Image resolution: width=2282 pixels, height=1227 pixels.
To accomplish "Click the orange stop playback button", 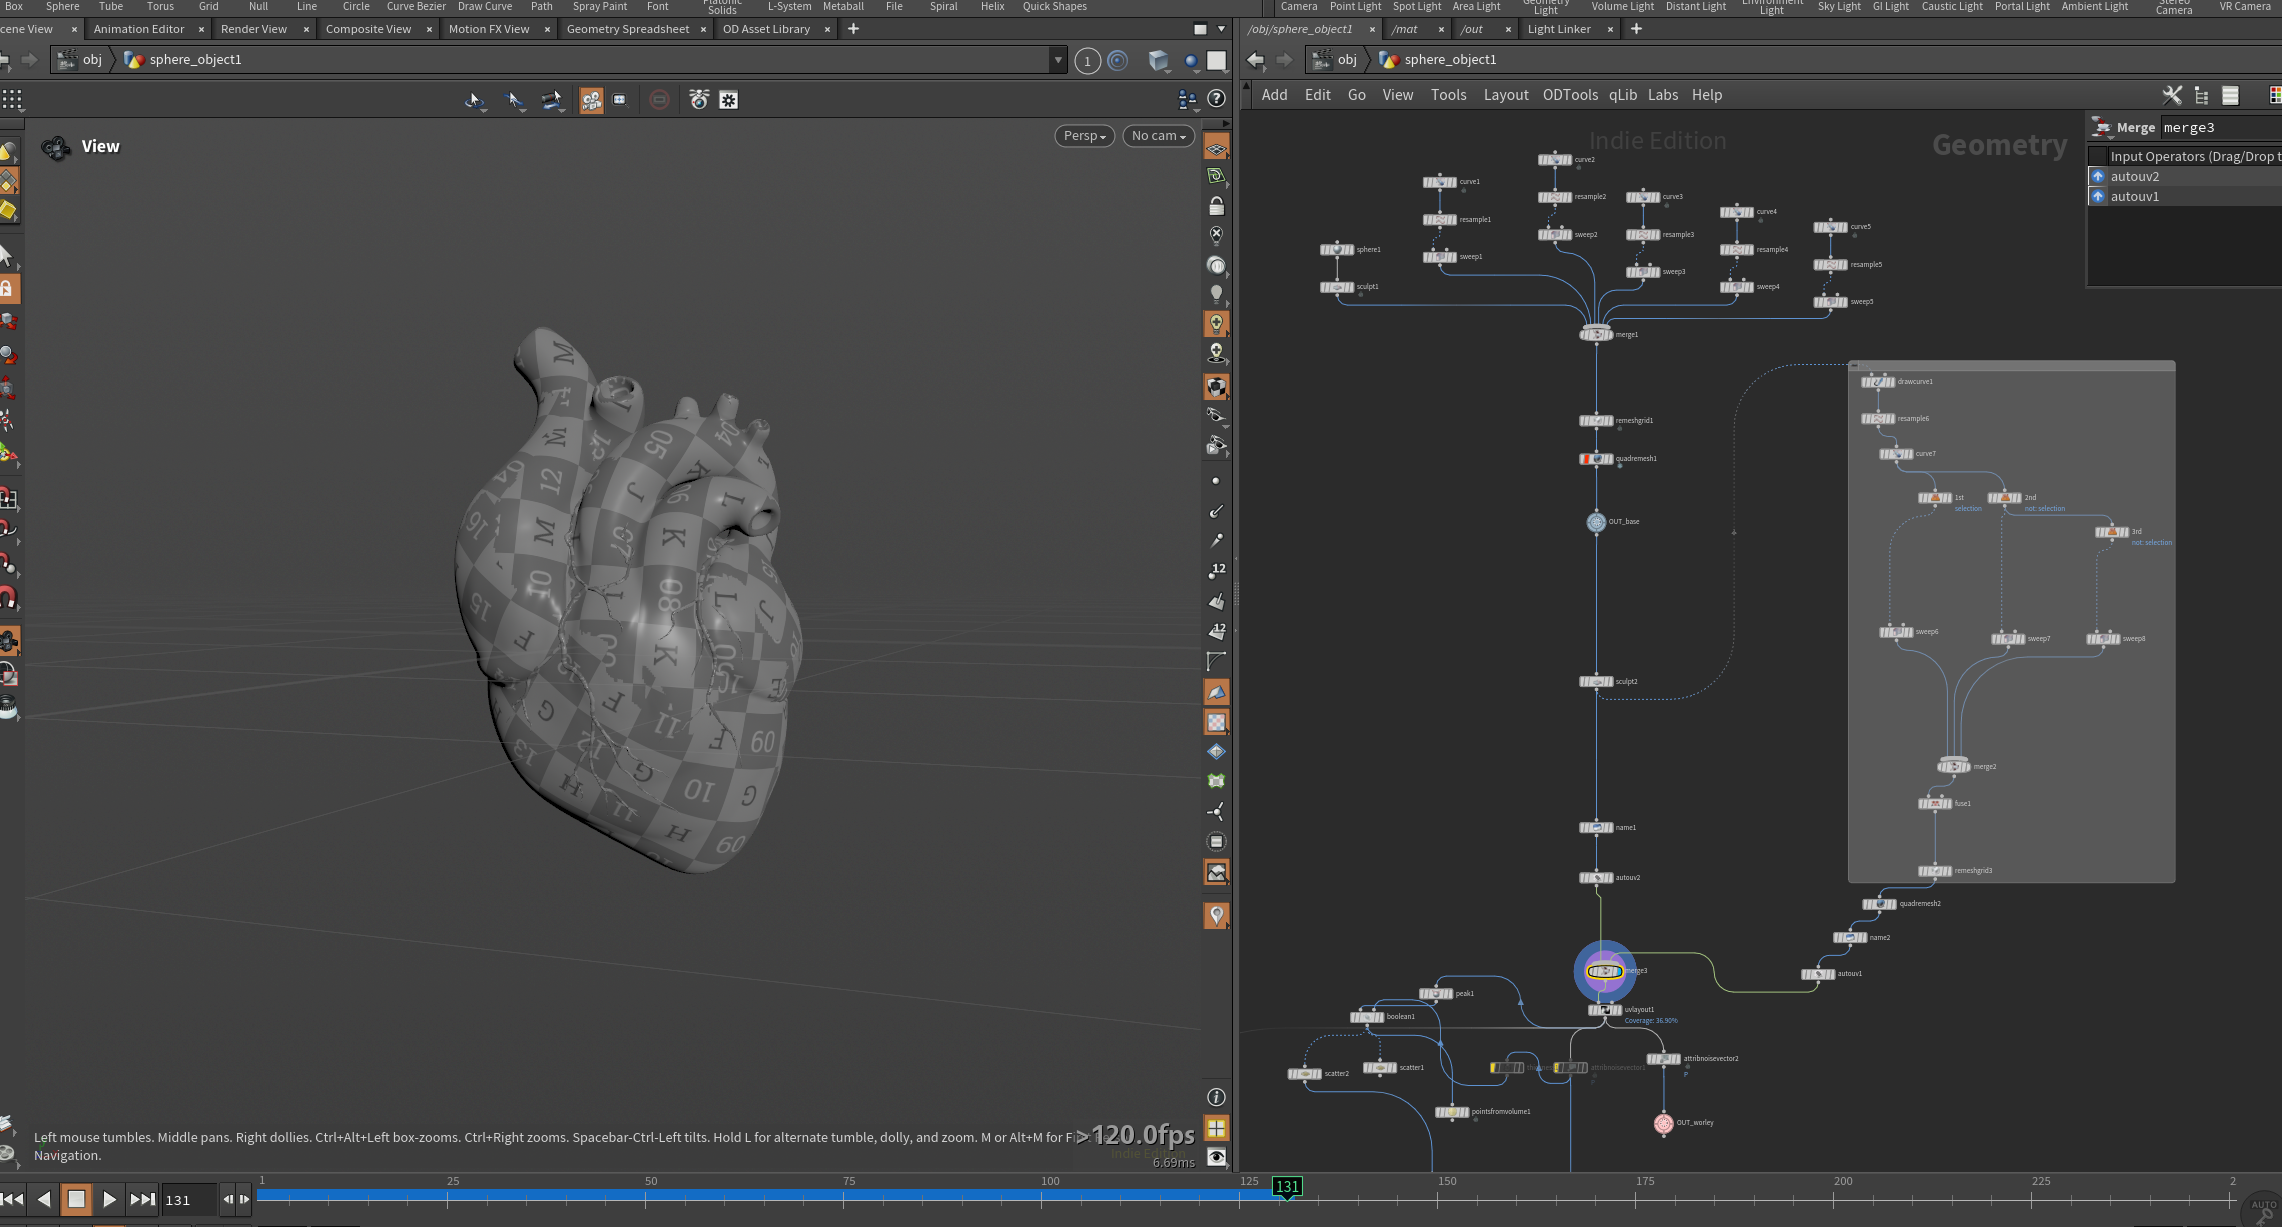I will [76, 1199].
